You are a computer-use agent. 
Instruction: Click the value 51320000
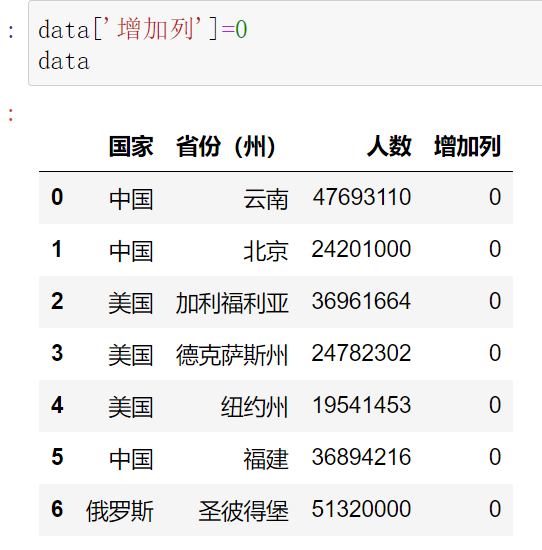click(x=361, y=509)
